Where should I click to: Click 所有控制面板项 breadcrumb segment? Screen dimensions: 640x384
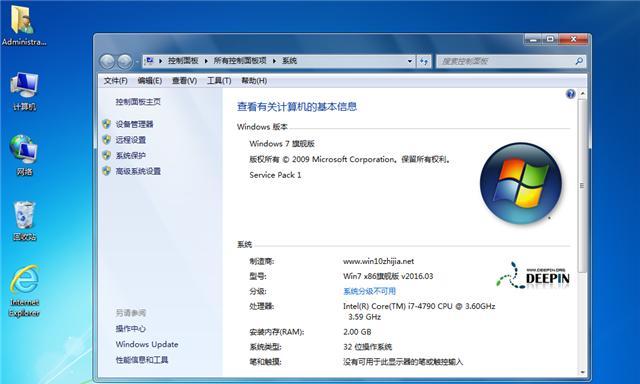[240, 61]
